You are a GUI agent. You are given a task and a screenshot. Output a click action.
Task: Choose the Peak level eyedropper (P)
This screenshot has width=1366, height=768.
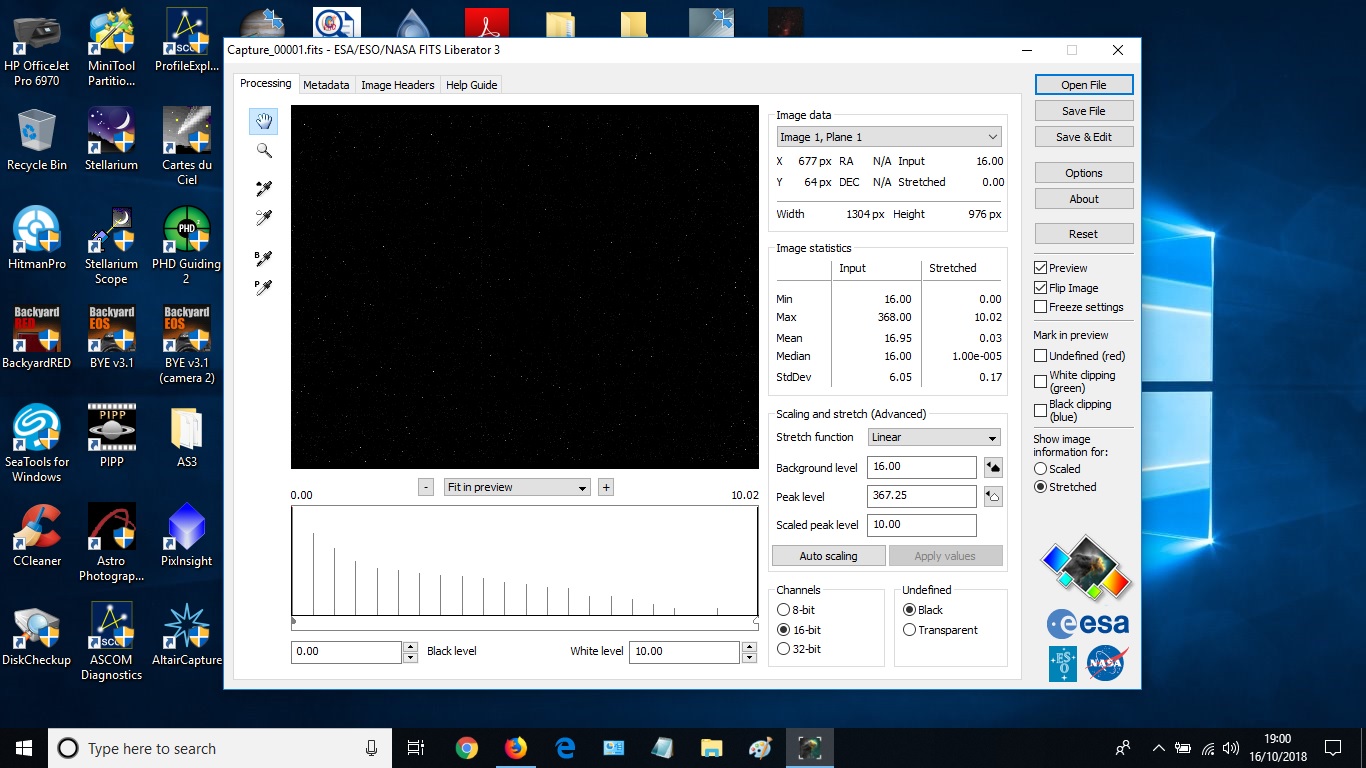tap(264, 287)
